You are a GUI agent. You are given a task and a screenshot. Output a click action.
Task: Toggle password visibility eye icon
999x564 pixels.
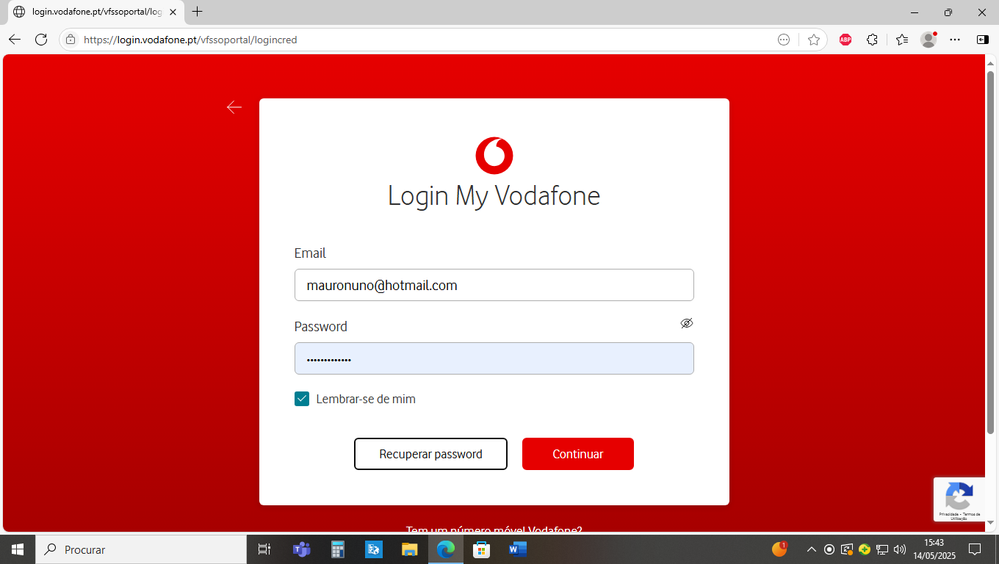[x=686, y=323]
